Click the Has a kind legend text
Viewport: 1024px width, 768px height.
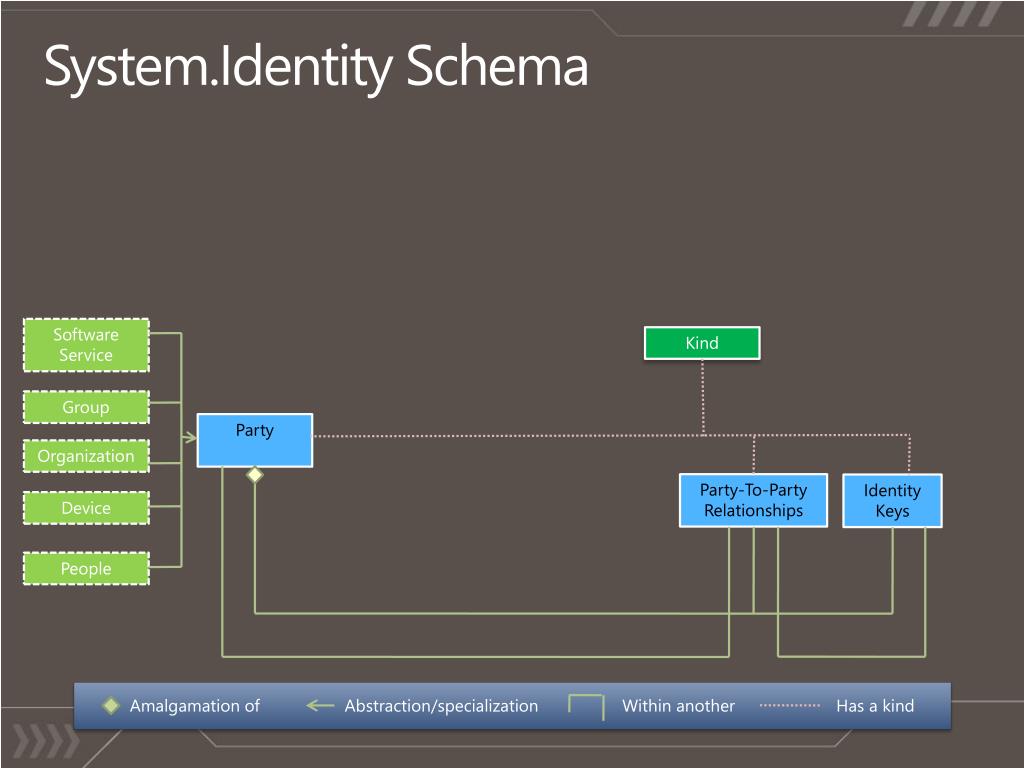click(x=875, y=706)
